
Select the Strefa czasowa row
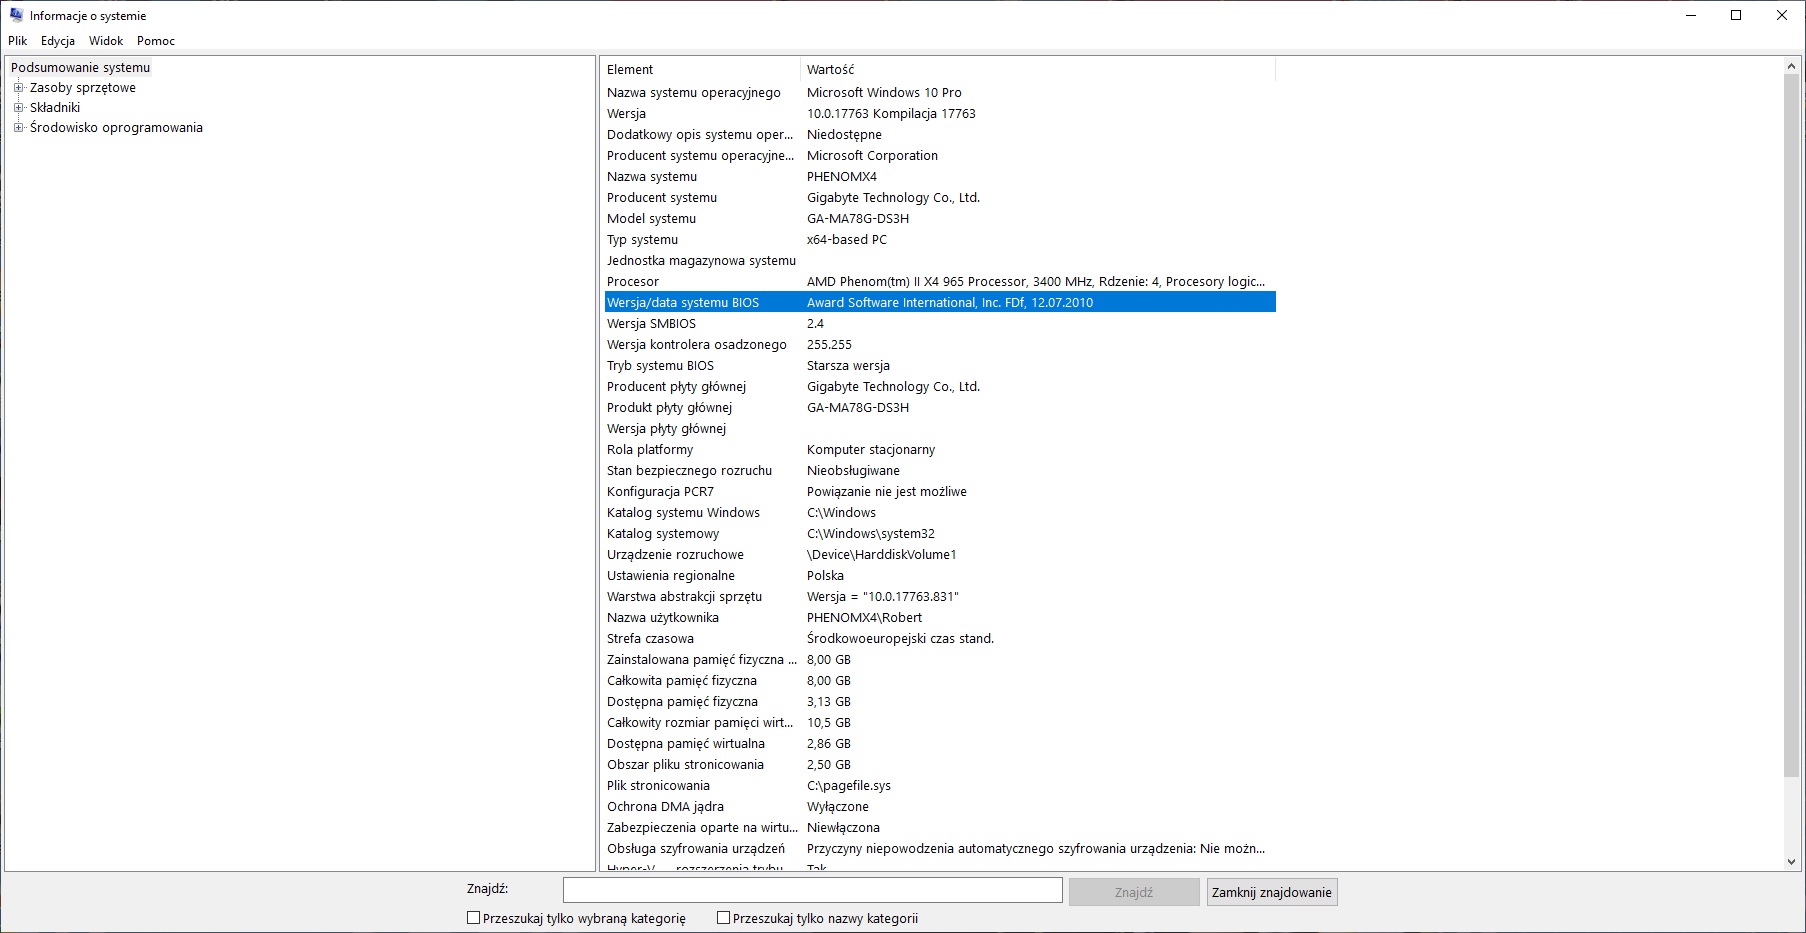(x=940, y=639)
